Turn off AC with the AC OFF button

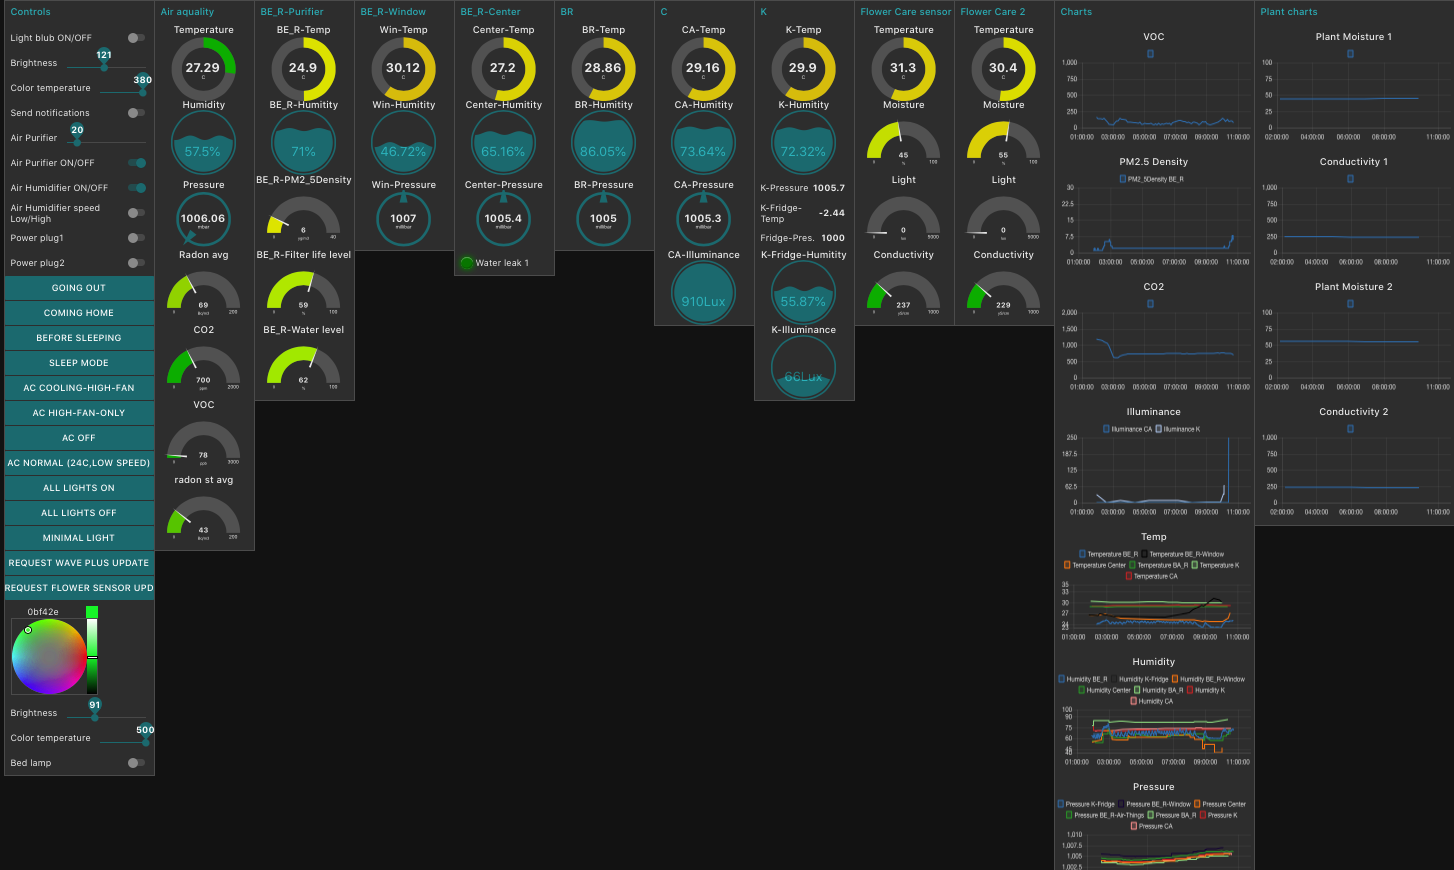[79, 438]
